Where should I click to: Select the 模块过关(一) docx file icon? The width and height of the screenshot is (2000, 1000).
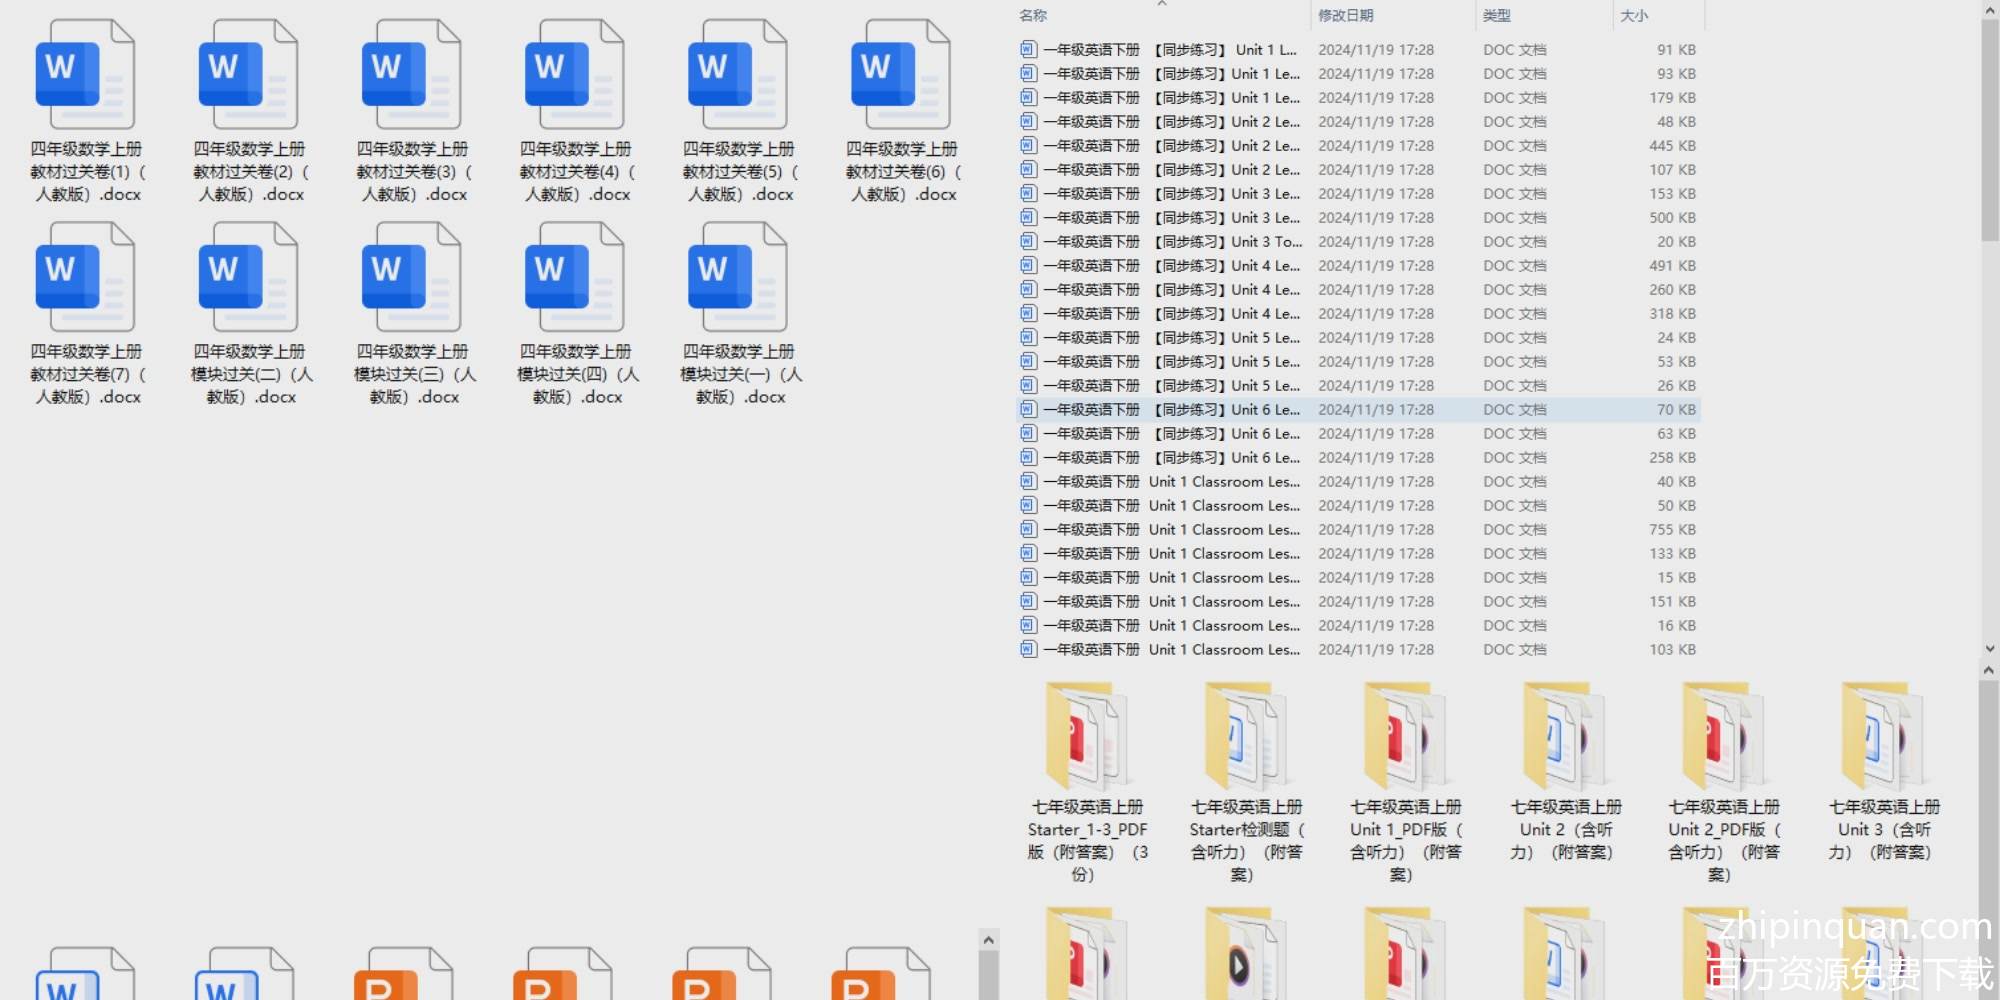(737, 278)
